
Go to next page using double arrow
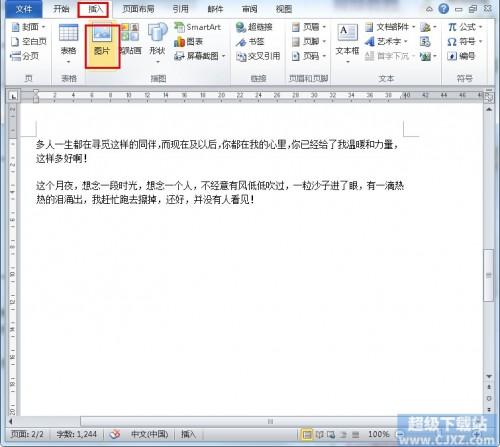point(489,409)
